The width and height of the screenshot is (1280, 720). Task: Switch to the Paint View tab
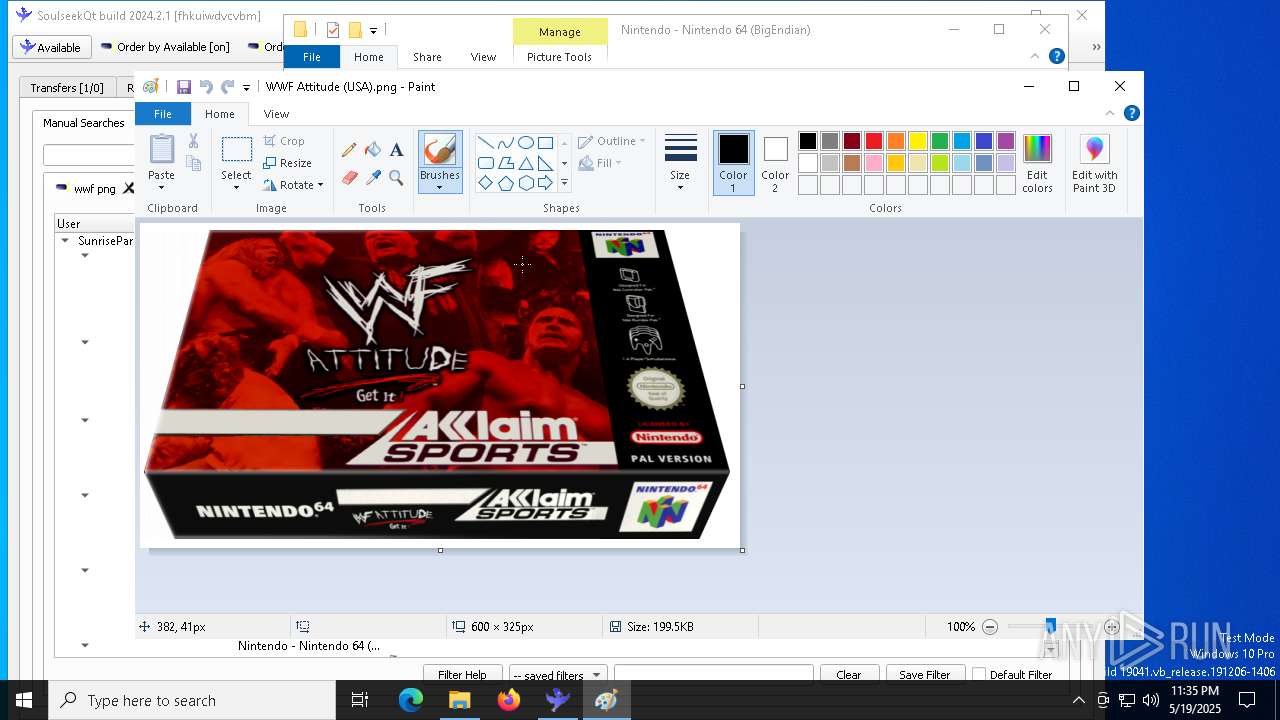276,114
